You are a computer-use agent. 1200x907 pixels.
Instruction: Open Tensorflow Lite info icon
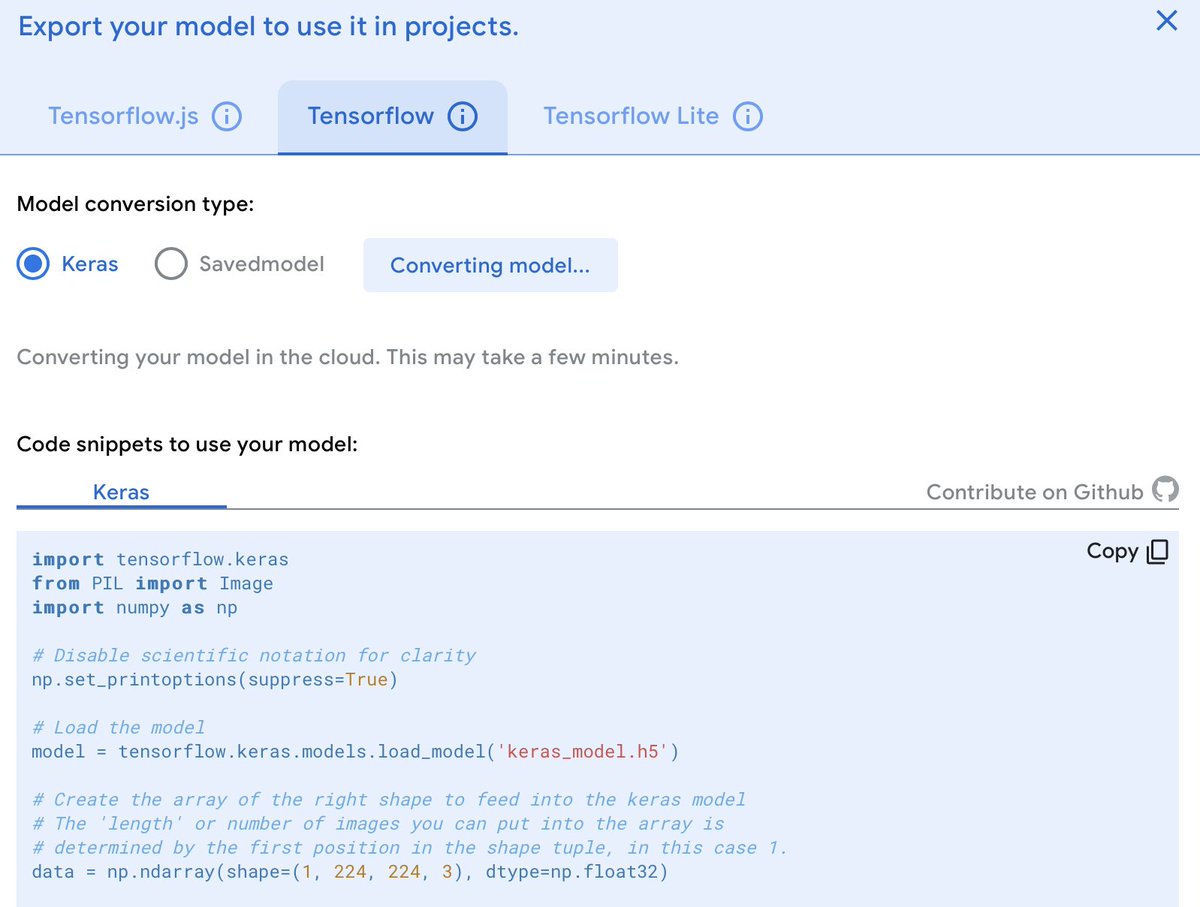[748, 117]
